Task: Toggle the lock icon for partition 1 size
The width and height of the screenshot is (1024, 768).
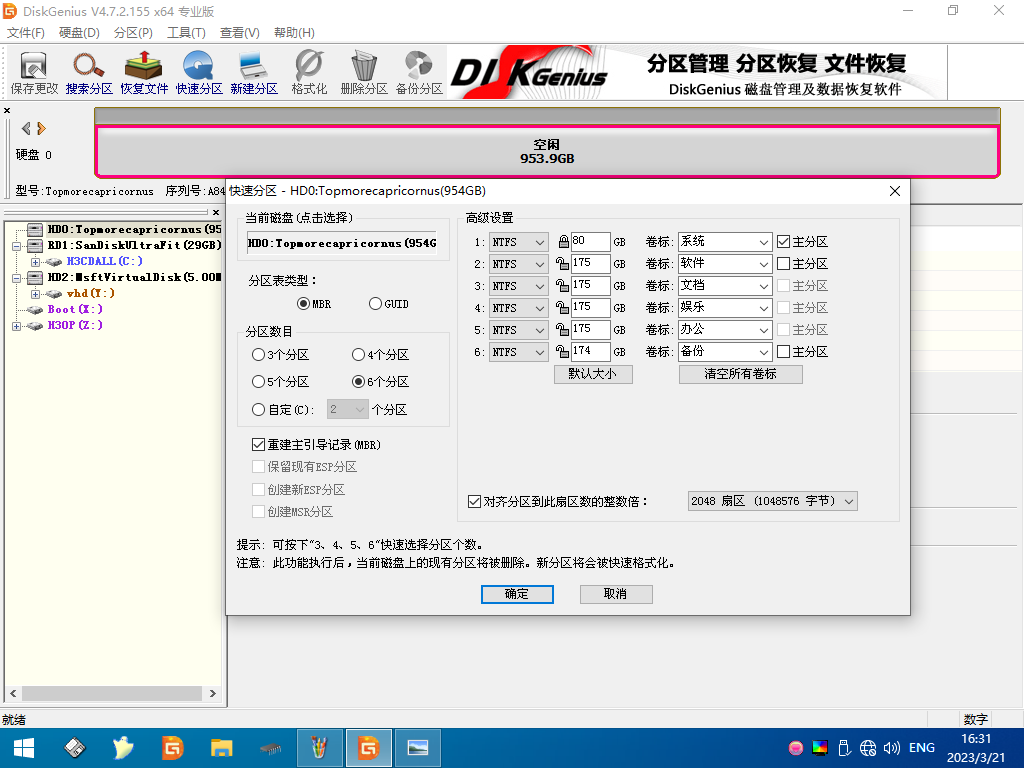Action: tap(563, 242)
